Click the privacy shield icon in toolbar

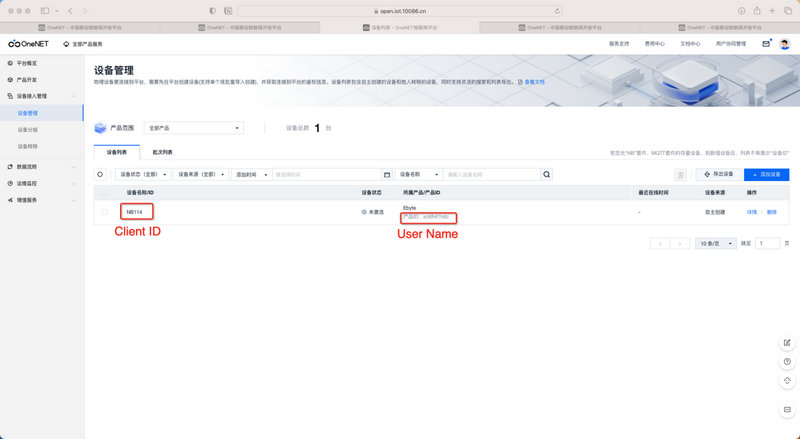point(213,11)
